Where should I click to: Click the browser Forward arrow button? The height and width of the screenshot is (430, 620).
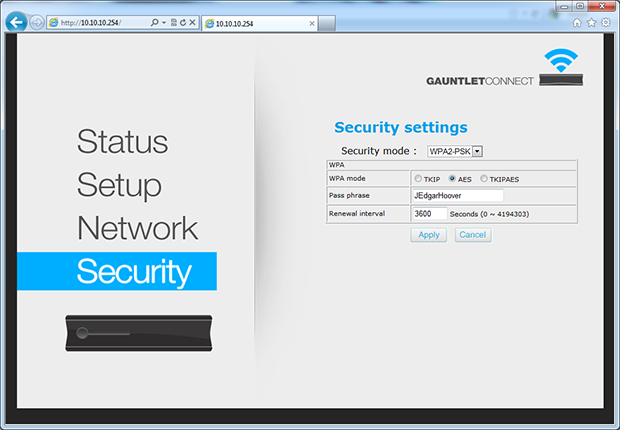tap(37, 22)
